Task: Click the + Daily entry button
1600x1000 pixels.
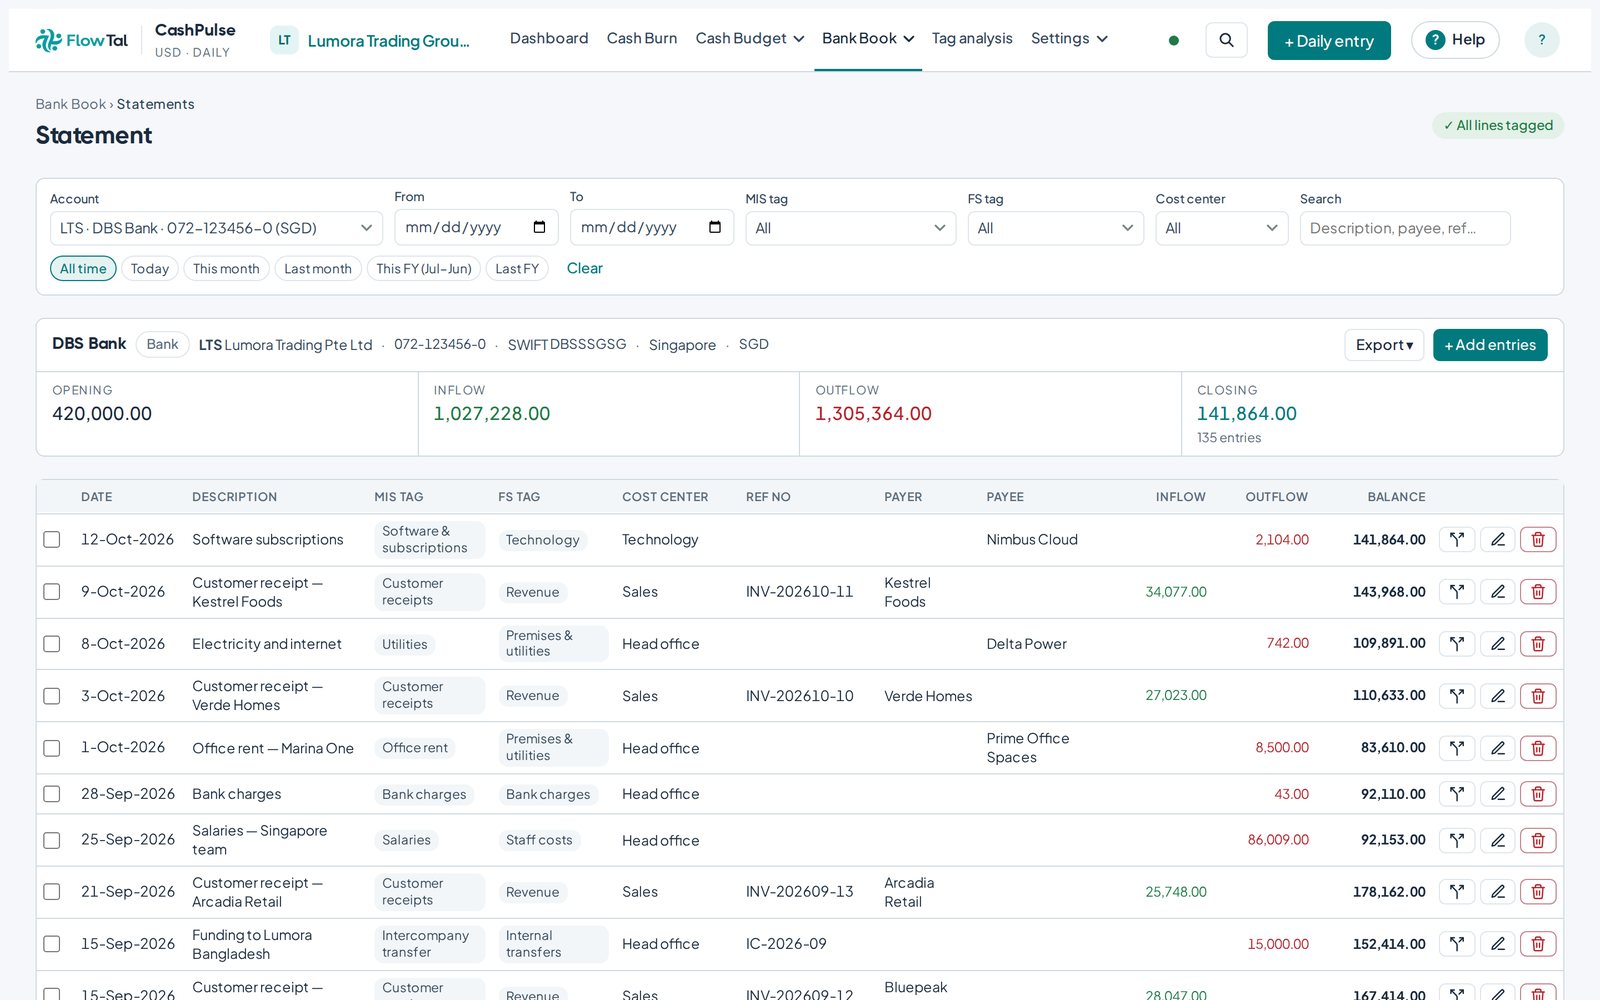Action: [x=1329, y=41]
